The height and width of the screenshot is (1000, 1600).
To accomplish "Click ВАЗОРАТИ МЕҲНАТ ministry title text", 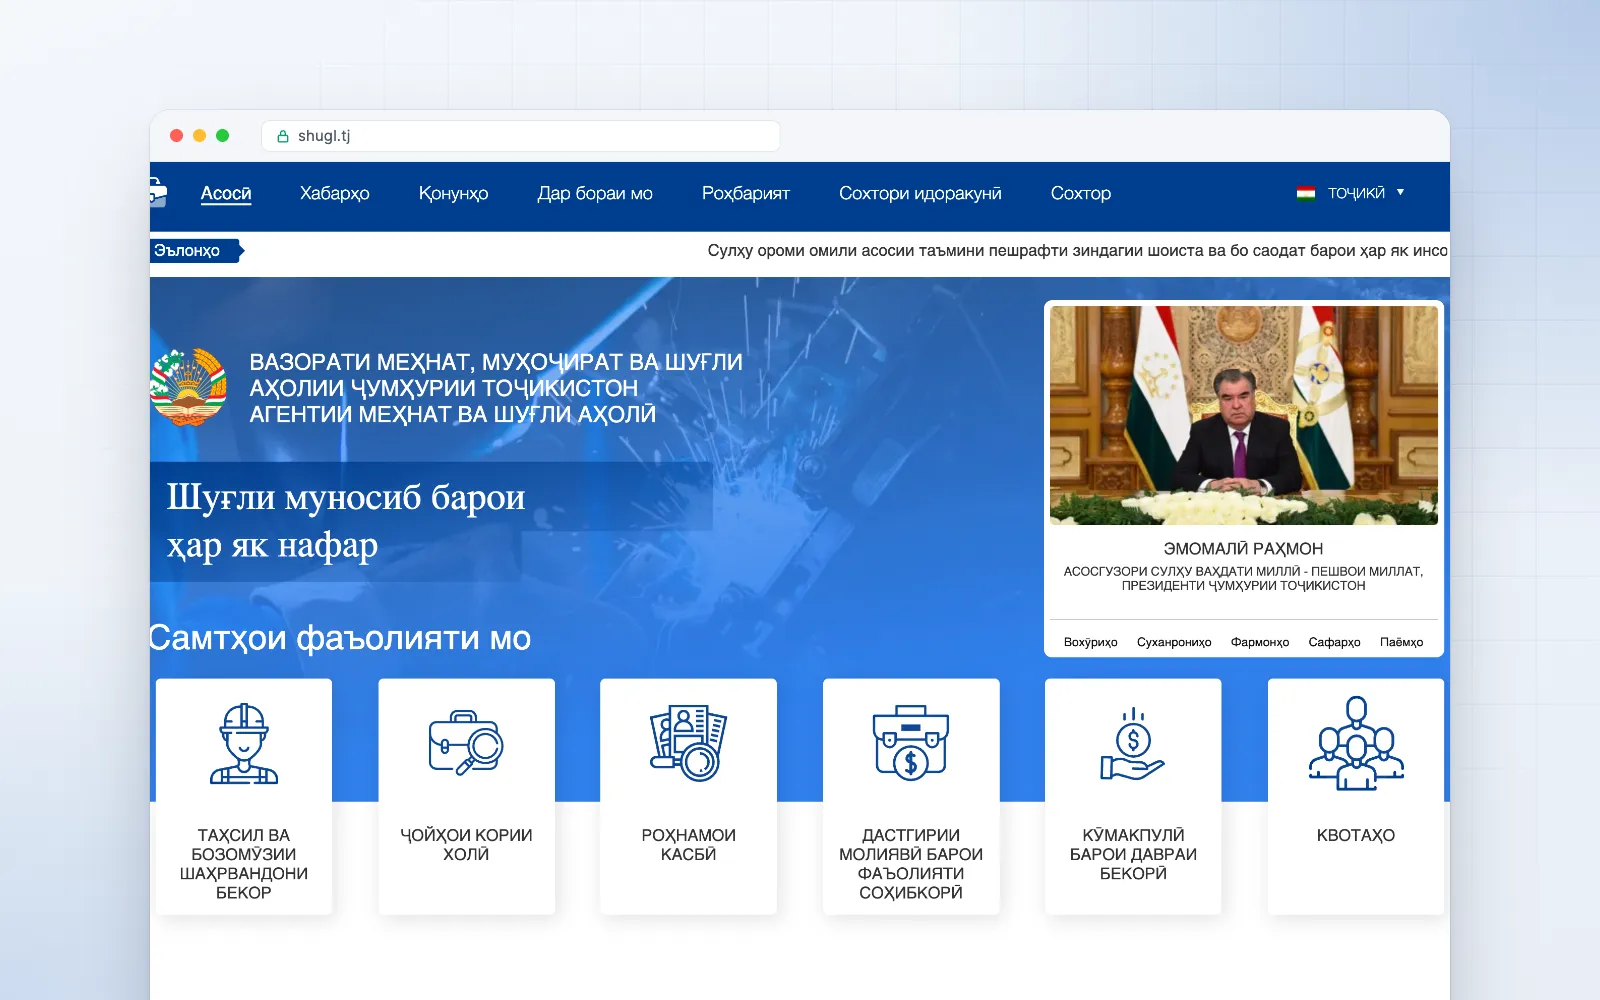I will click(496, 388).
